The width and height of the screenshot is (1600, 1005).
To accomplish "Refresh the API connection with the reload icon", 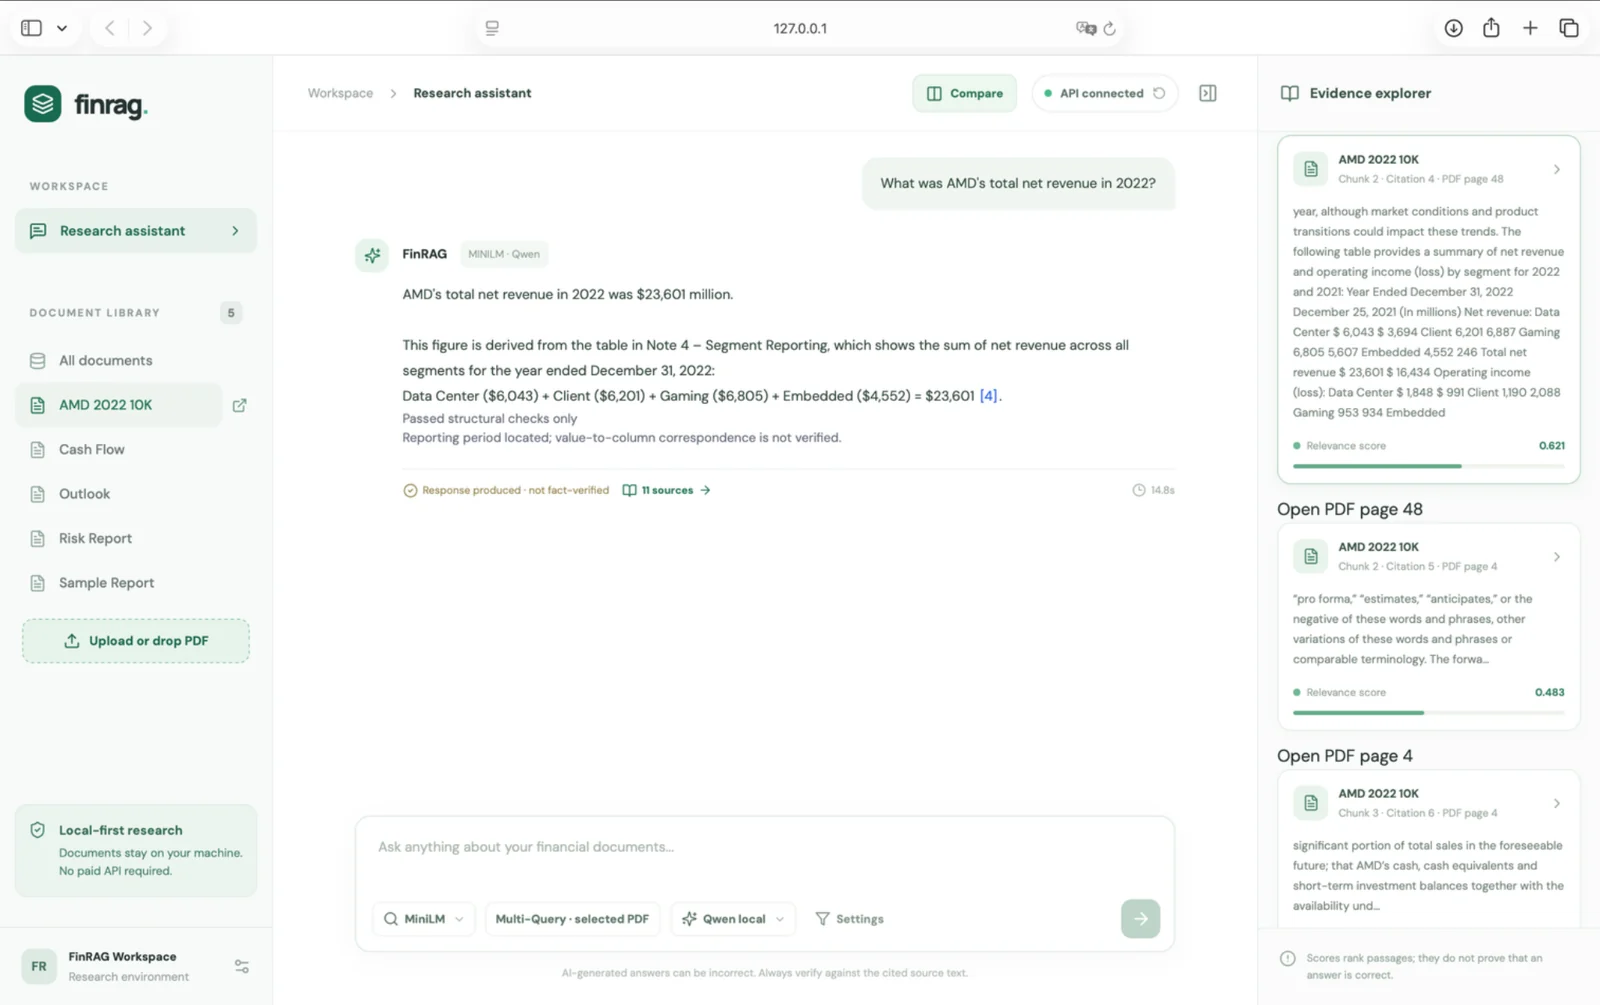I will click(x=1159, y=93).
